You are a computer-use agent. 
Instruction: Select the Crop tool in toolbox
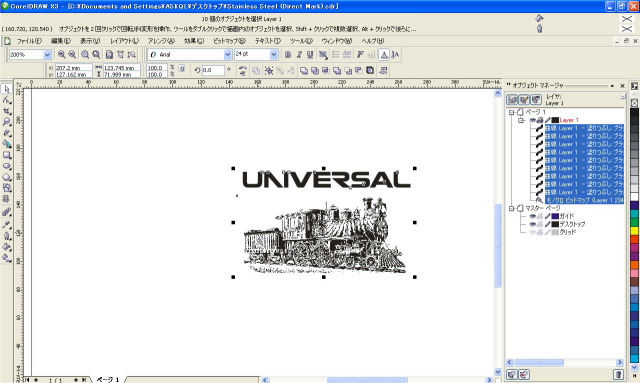tap(7, 111)
